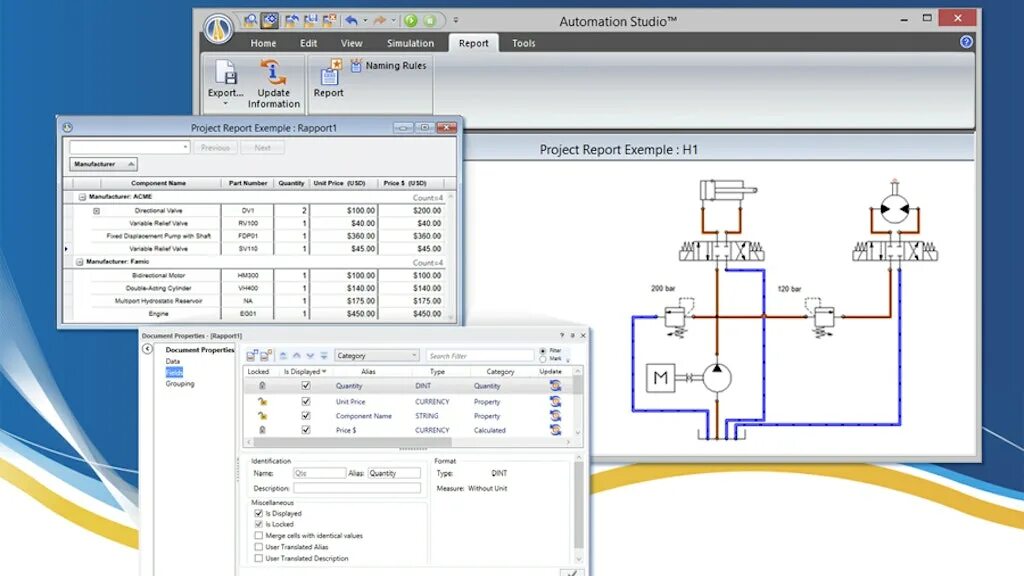The height and width of the screenshot is (576, 1024).
Task: Open Naming Rules in the Report ribbon
Action: (389, 65)
